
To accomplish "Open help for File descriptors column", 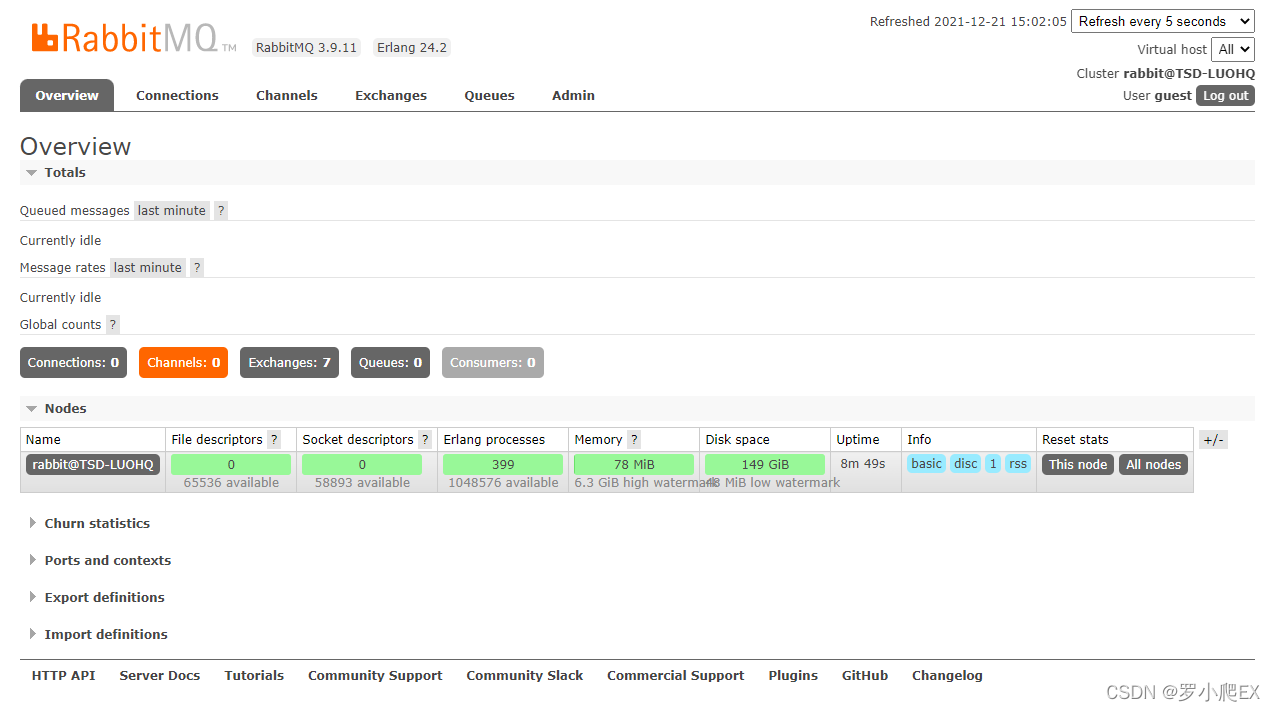I will (x=274, y=439).
